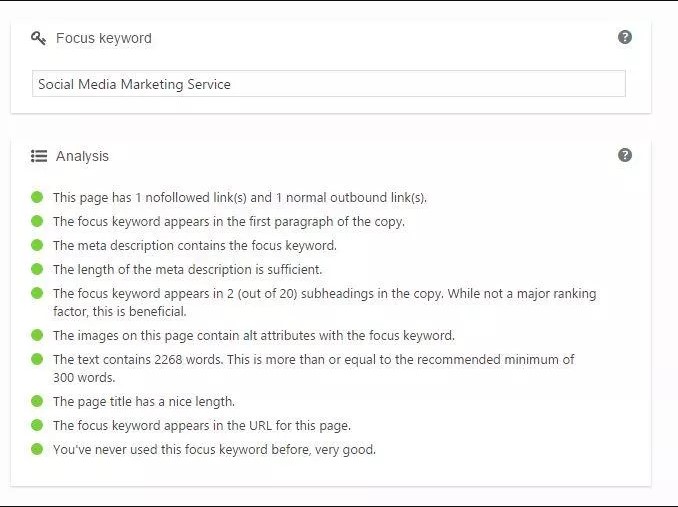678x507 pixels.
Task: Click green bullet for word count result
Action: pyautogui.click(x=37, y=359)
